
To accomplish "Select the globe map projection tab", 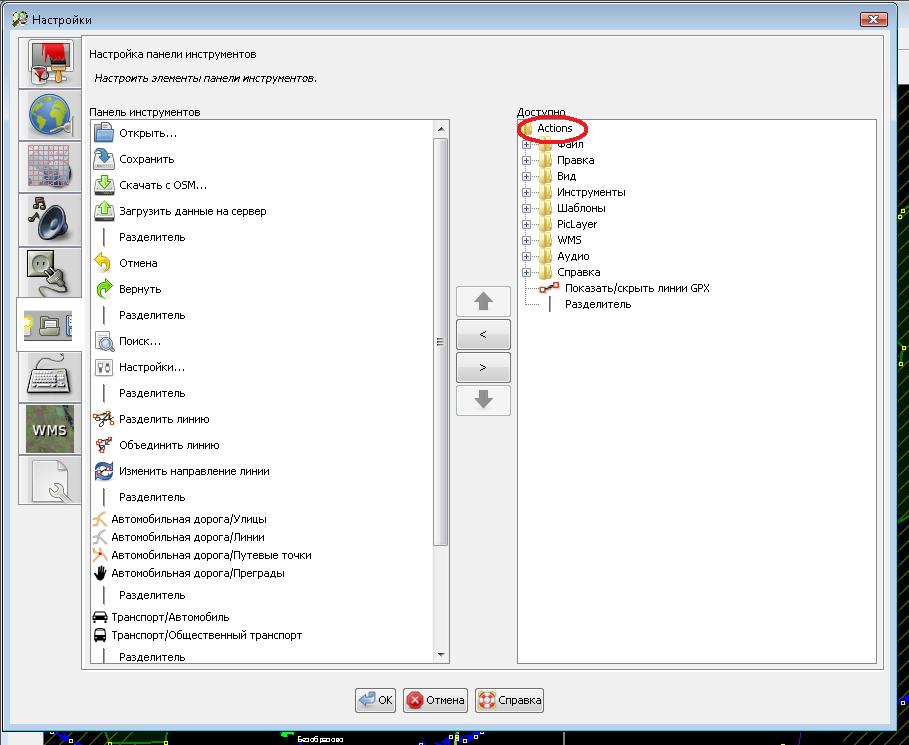I will (49, 117).
